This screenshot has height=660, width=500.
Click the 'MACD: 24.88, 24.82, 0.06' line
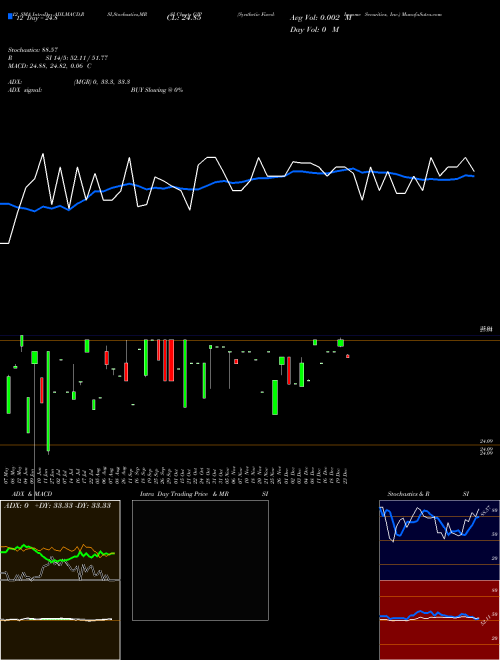click(x=45, y=66)
